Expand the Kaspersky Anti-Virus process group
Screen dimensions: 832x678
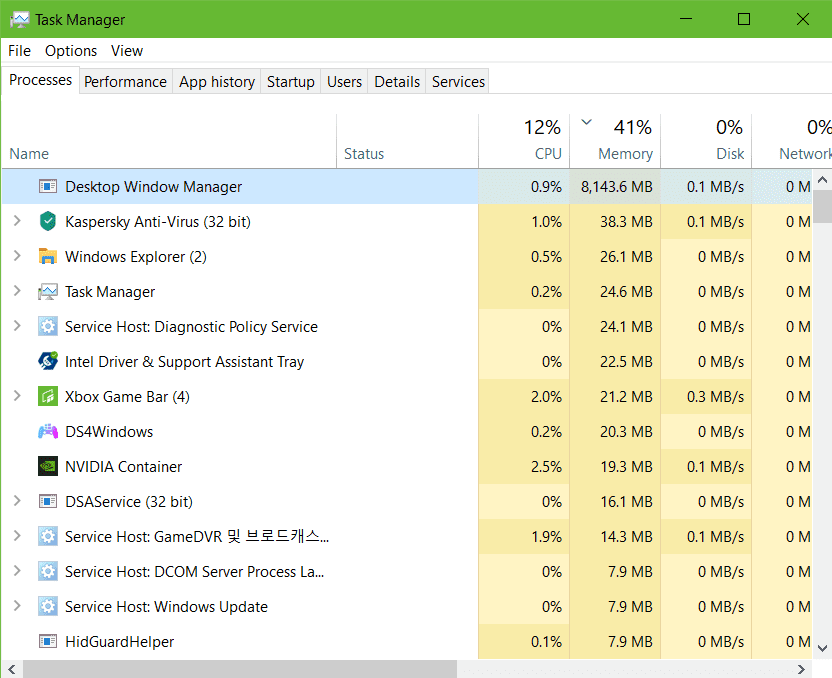pyautogui.click(x=16, y=222)
